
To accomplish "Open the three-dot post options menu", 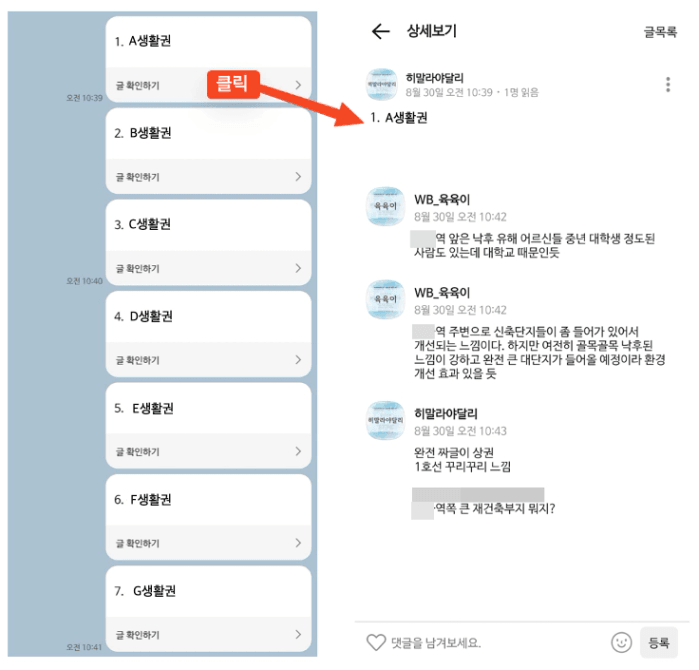I will tap(667, 84).
